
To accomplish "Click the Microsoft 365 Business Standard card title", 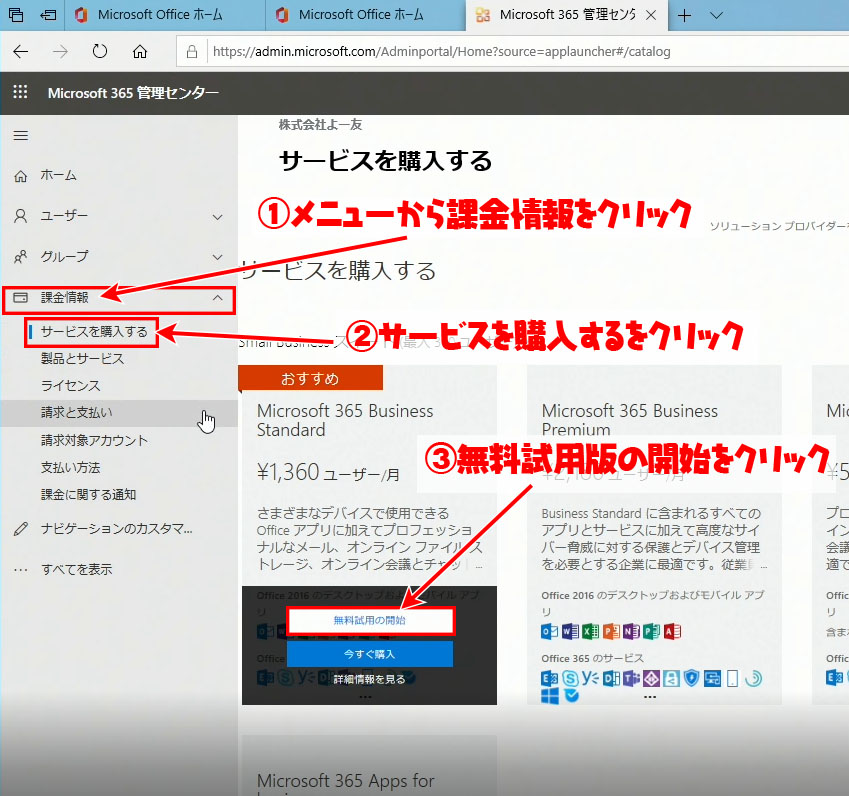I will tap(345, 420).
